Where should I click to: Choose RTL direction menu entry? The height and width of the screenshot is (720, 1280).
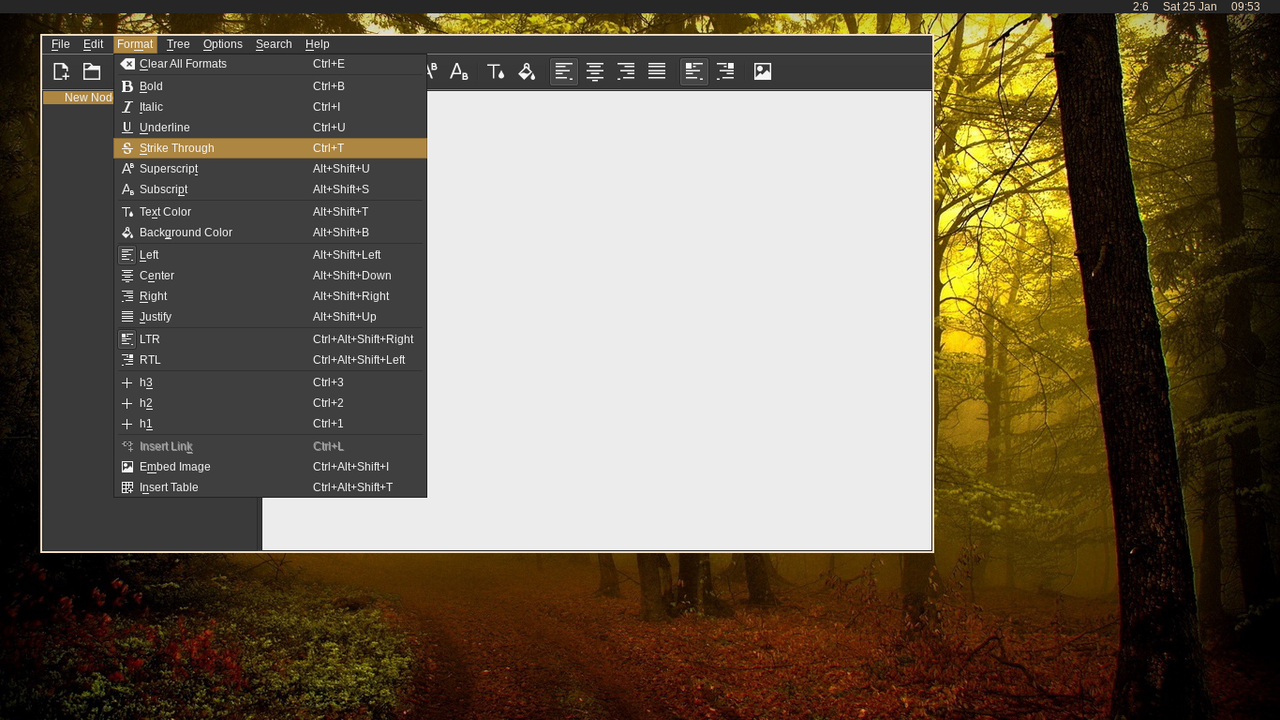tap(270, 360)
